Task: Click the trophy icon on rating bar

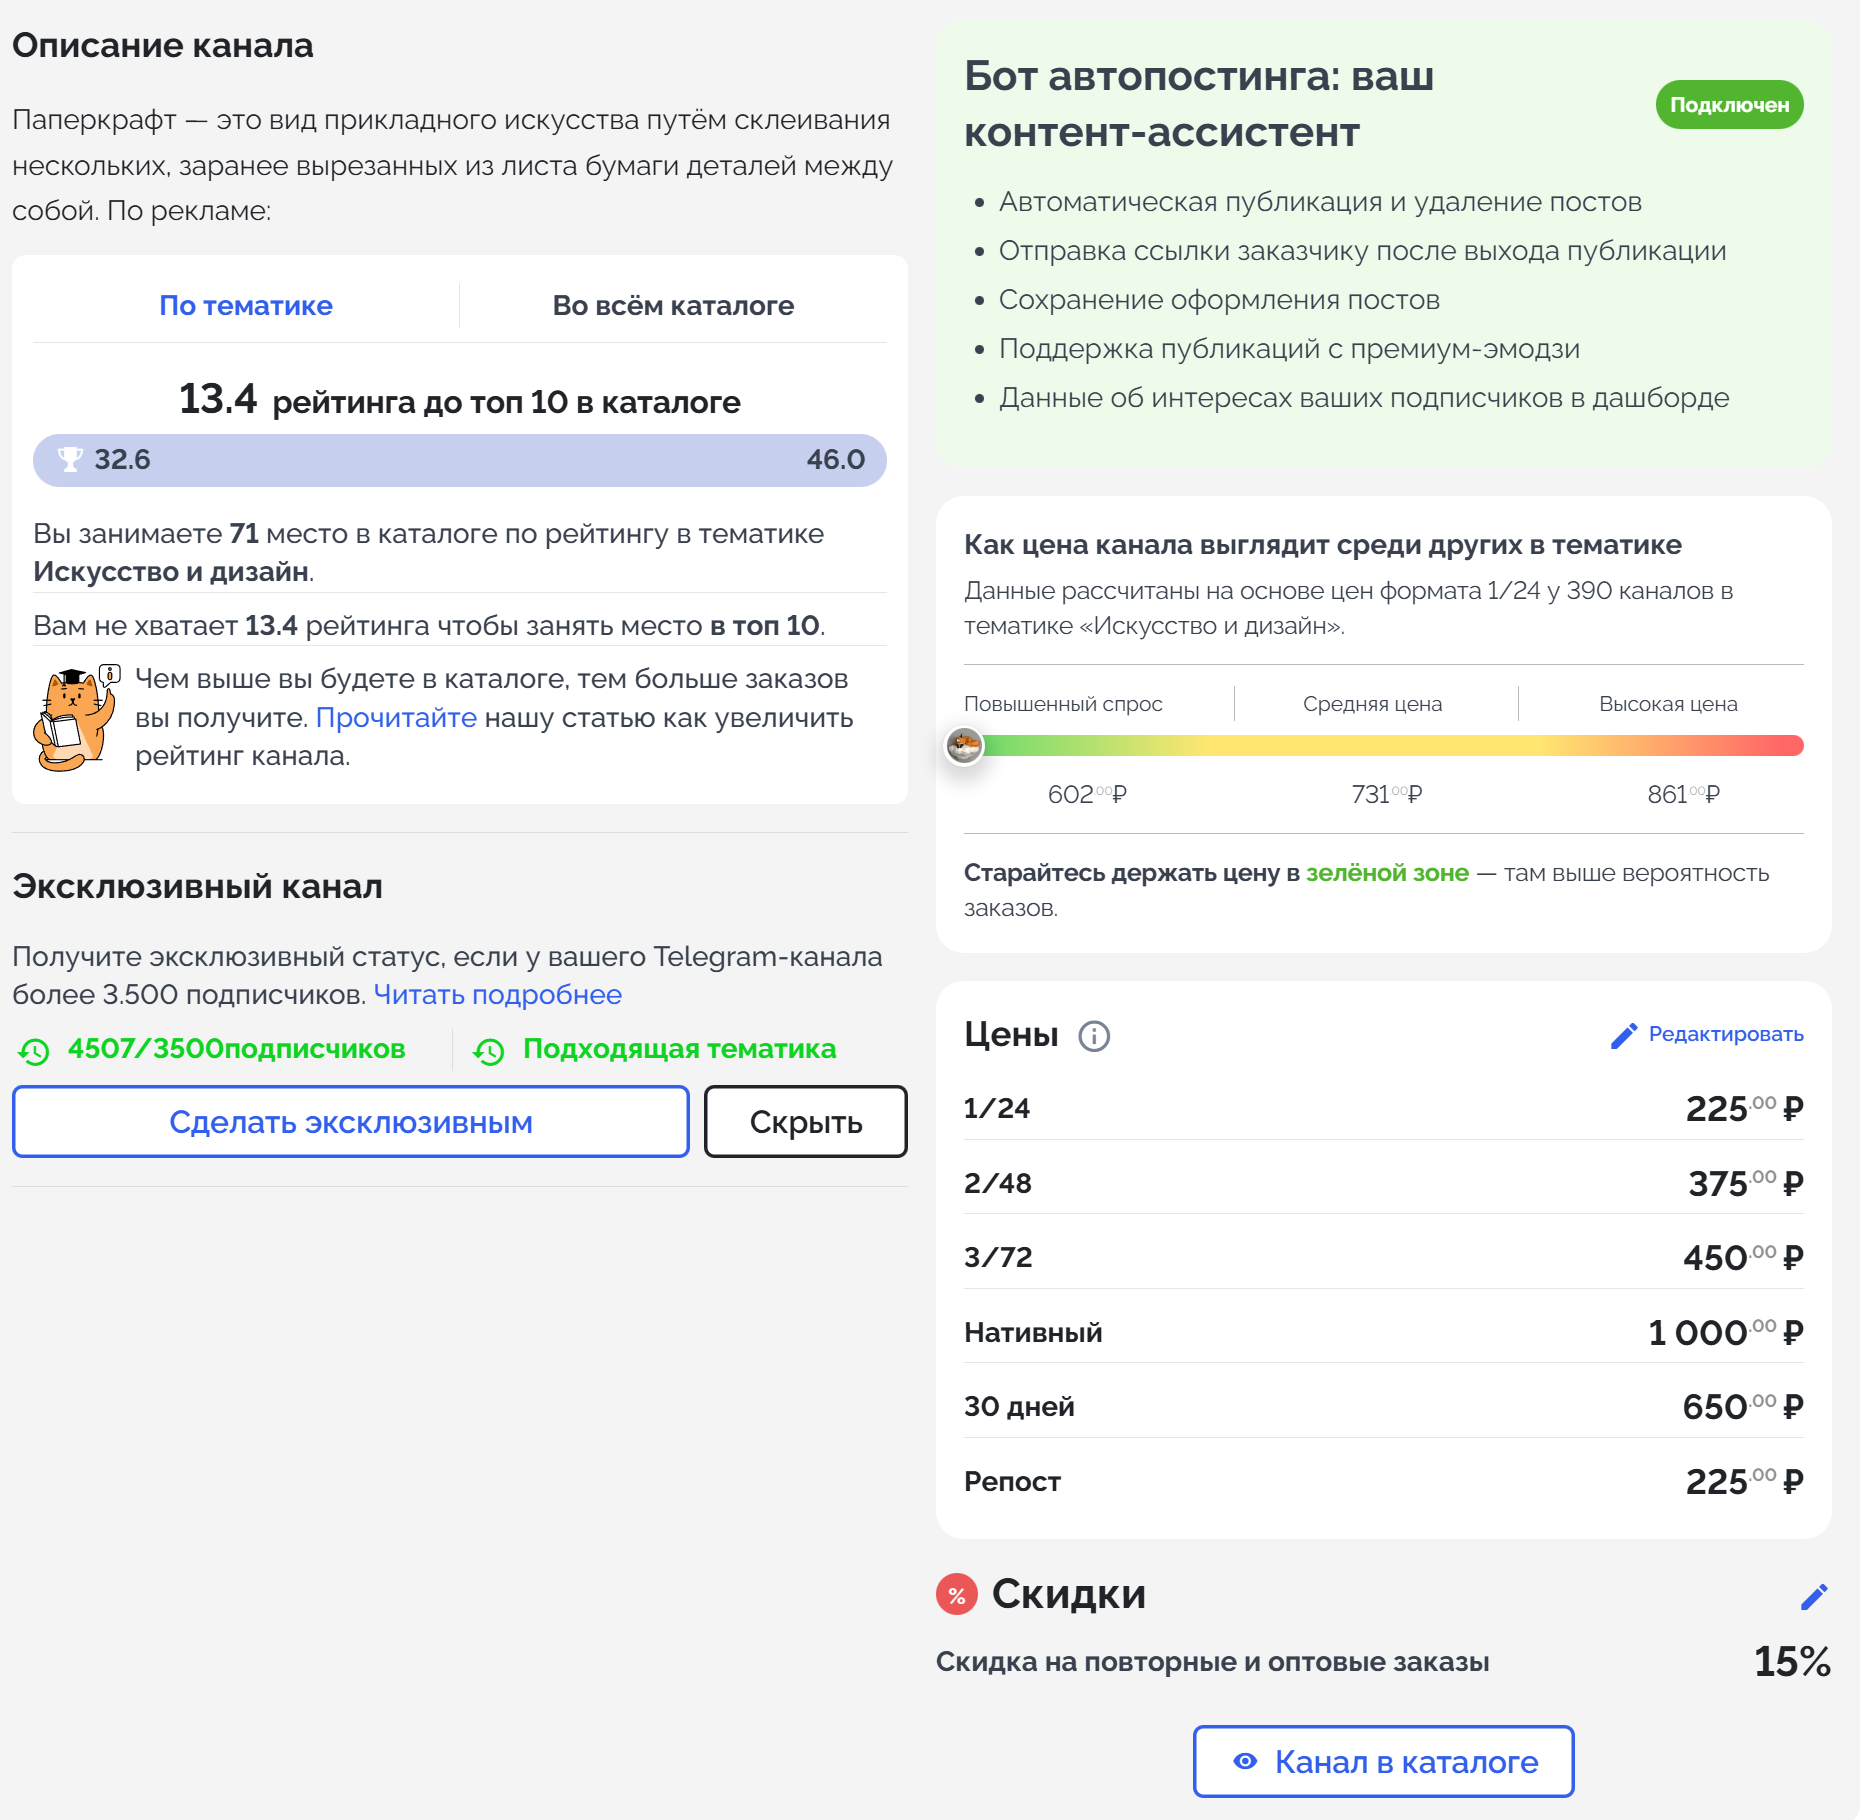Action: tap(70, 460)
